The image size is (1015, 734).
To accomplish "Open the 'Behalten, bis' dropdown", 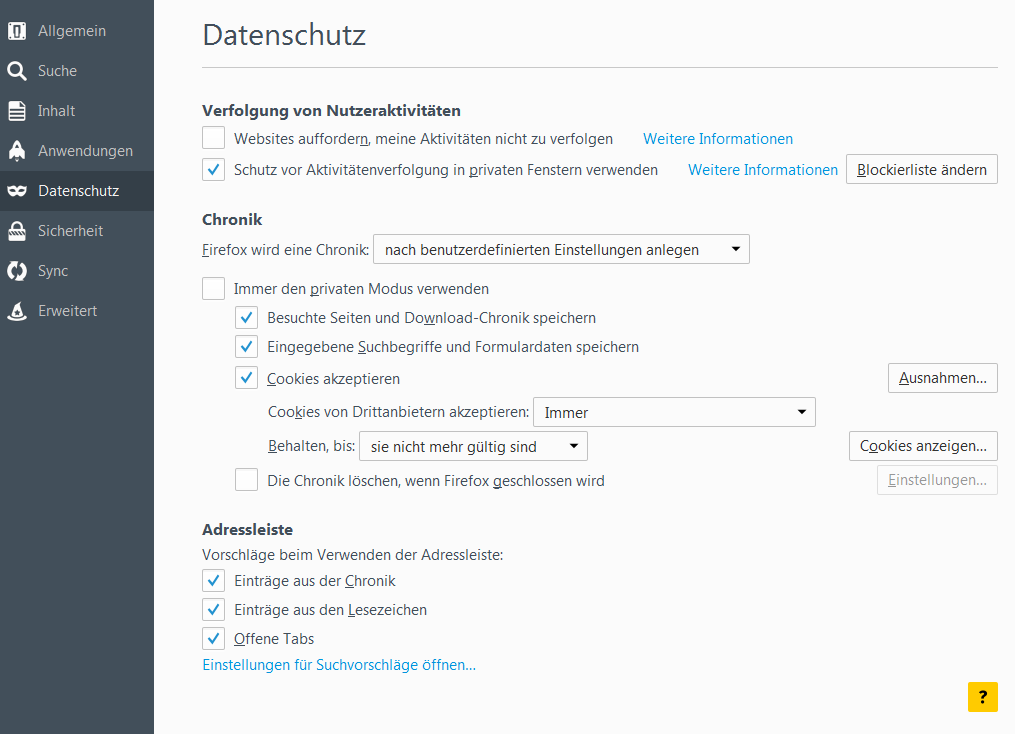I will tap(472, 447).
